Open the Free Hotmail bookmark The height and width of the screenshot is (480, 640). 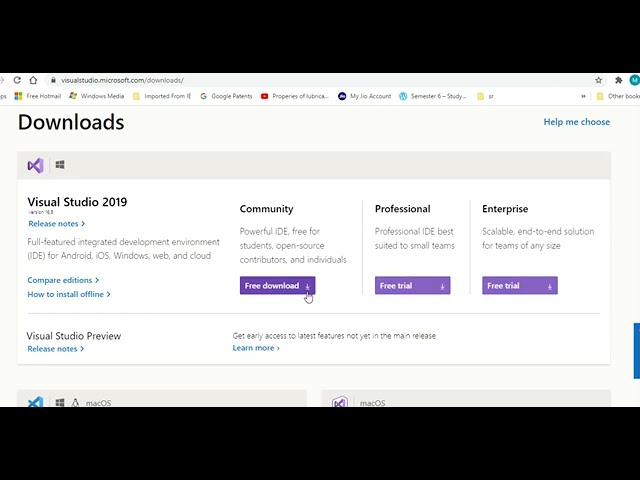click(38, 96)
